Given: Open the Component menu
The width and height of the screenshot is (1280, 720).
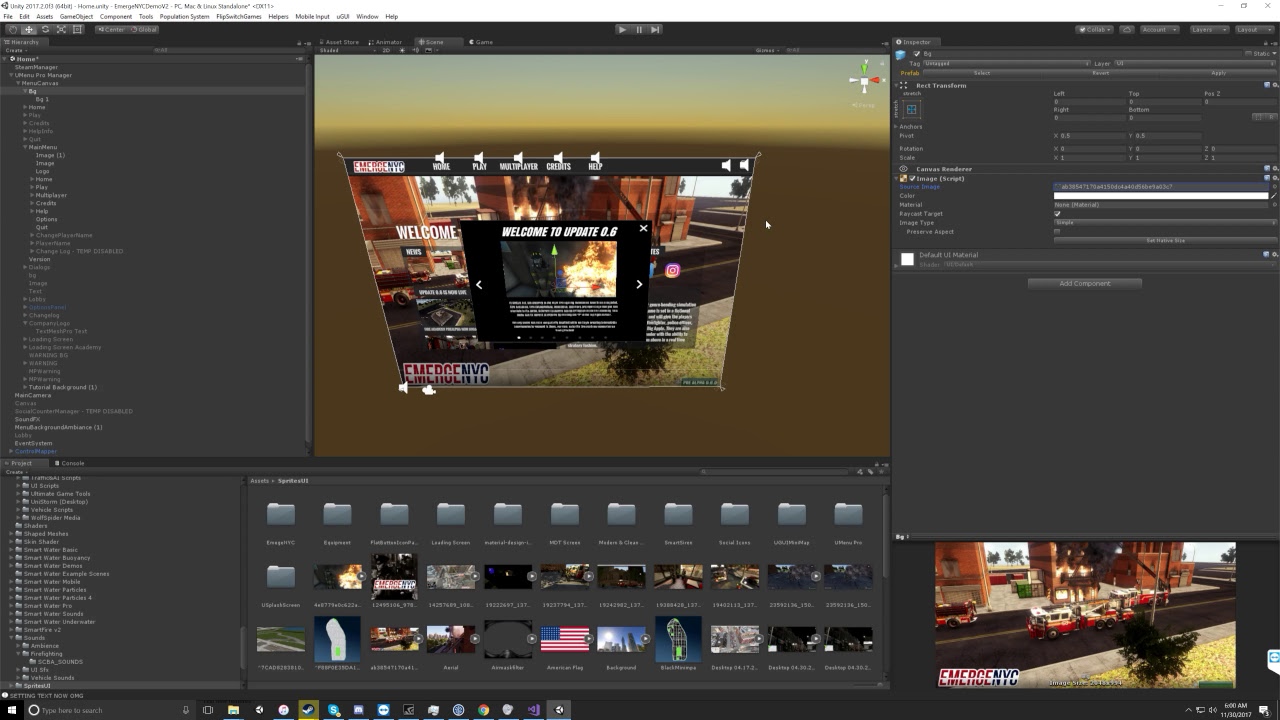Looking at the screenshot, I should 116,16.
